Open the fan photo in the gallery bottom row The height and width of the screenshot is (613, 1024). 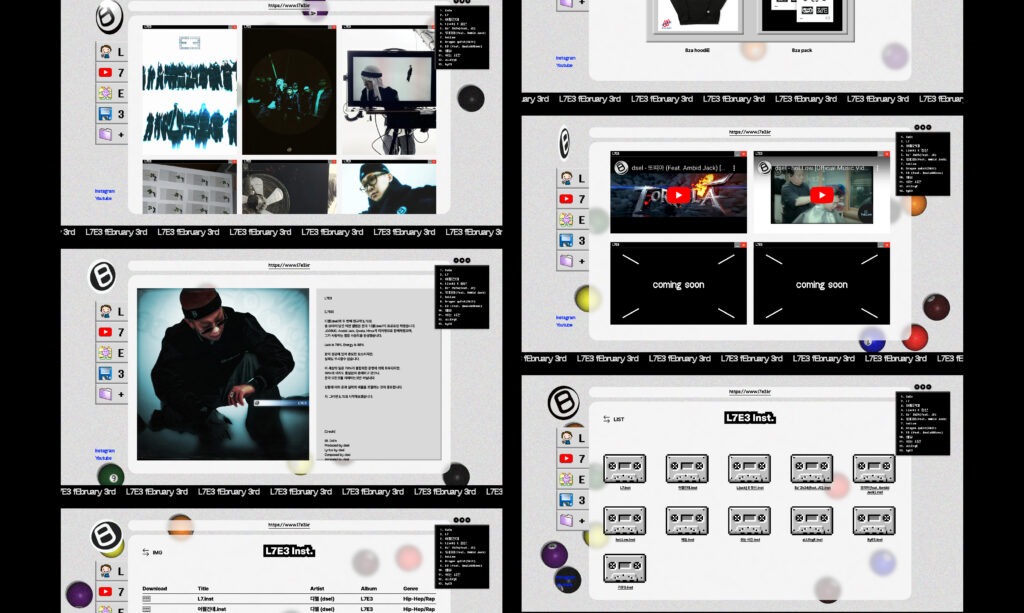pyautogui.click(x=289, y=187)
